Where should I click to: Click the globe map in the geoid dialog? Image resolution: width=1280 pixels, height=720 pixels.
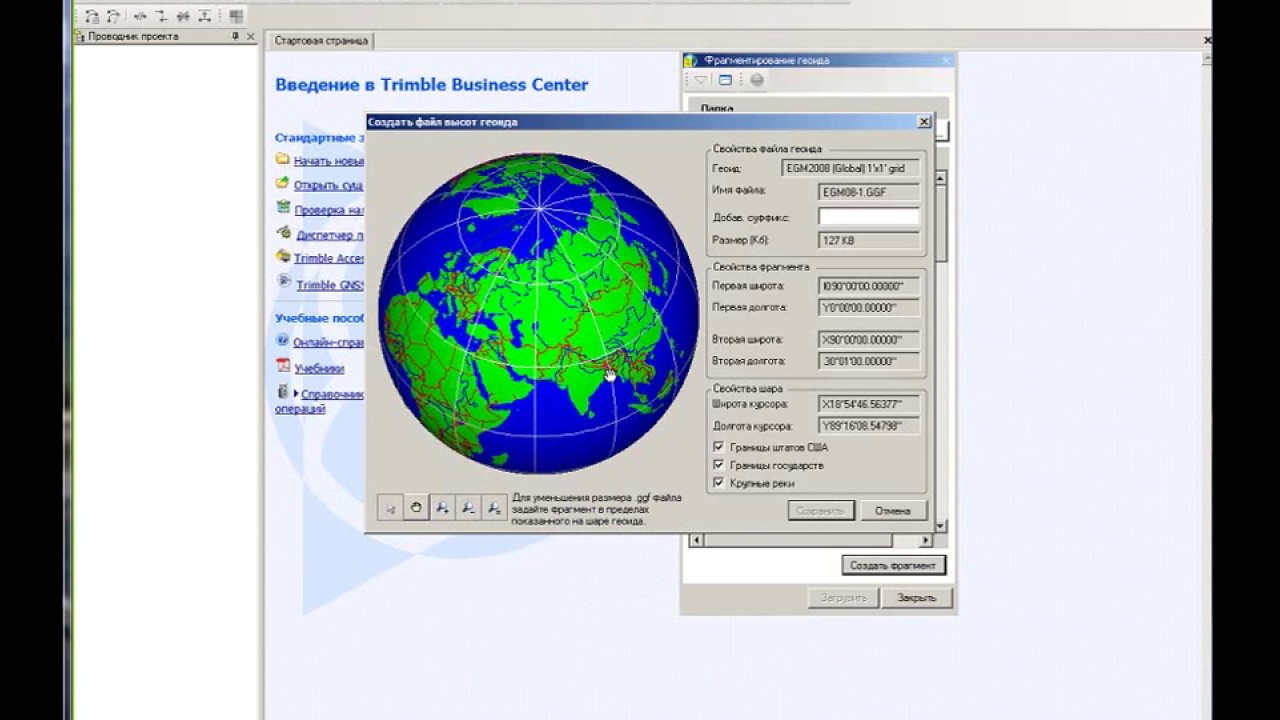pos(538,313)
